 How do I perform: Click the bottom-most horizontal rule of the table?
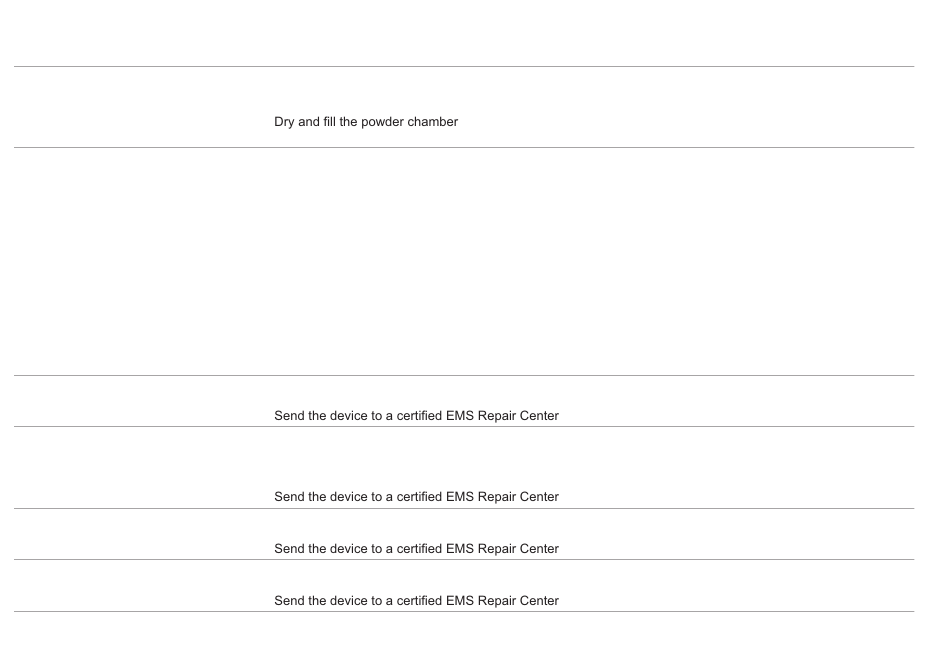tap(464, 611)
